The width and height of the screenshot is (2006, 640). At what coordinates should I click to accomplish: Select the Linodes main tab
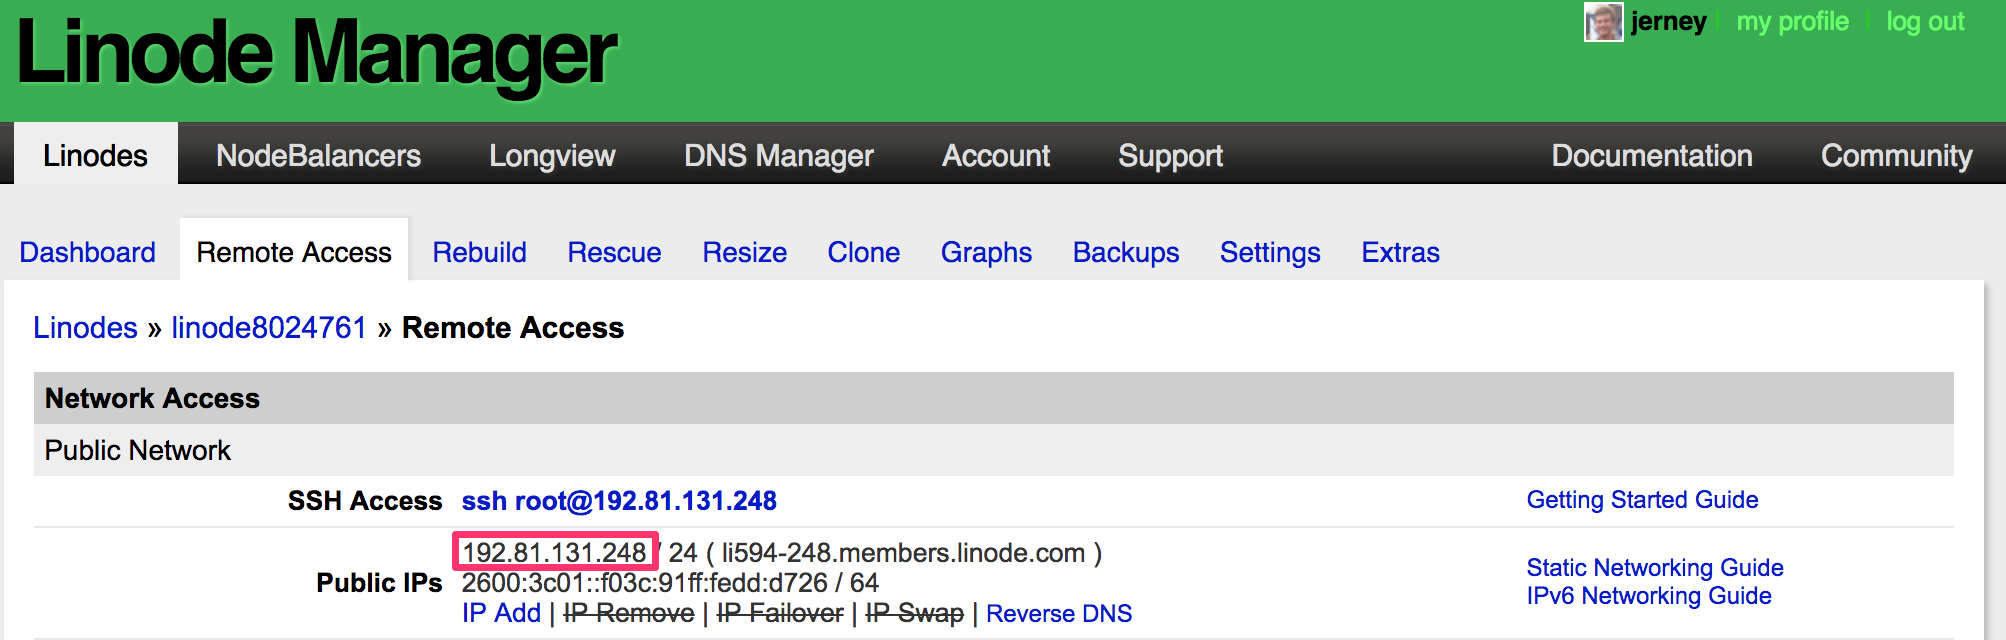[95, 155]
